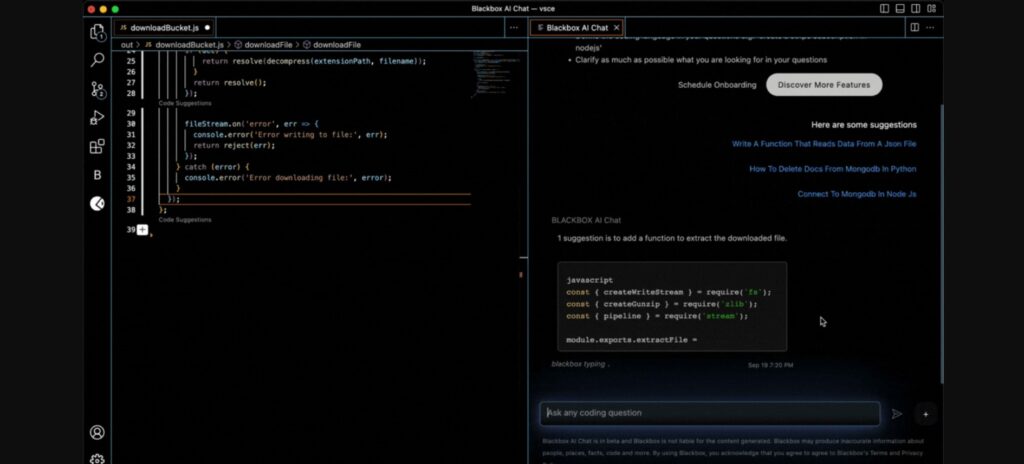Click 'Sep 19 7:20 PM' timestamp
This screenshot has width=1024, height=464.
point(770,365)
